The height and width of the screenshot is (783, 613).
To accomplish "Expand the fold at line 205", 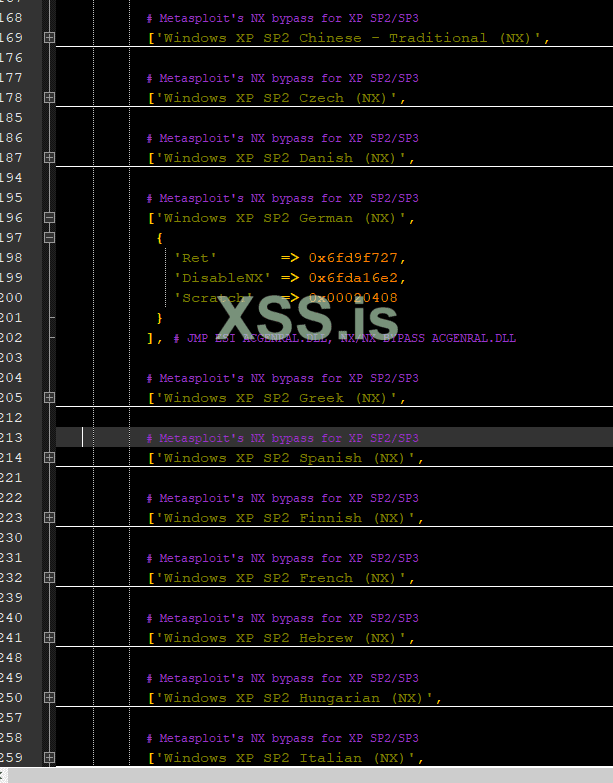I will (49, 397).
